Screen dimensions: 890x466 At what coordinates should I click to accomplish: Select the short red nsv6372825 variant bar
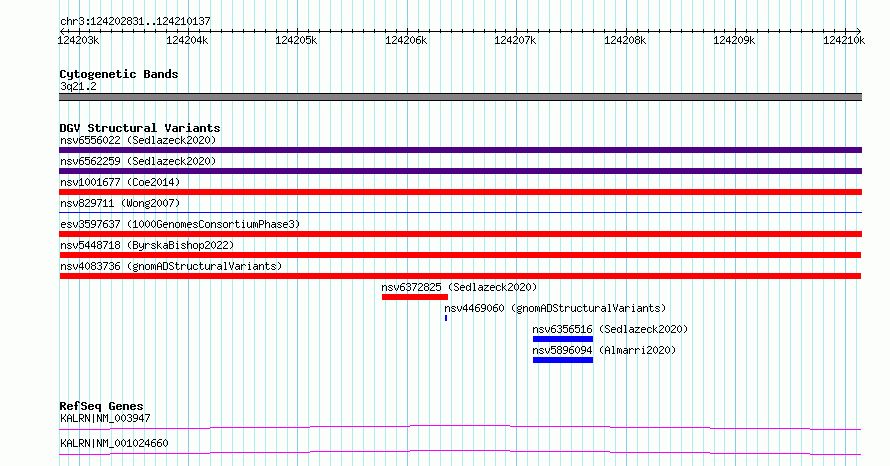(415, 297)
